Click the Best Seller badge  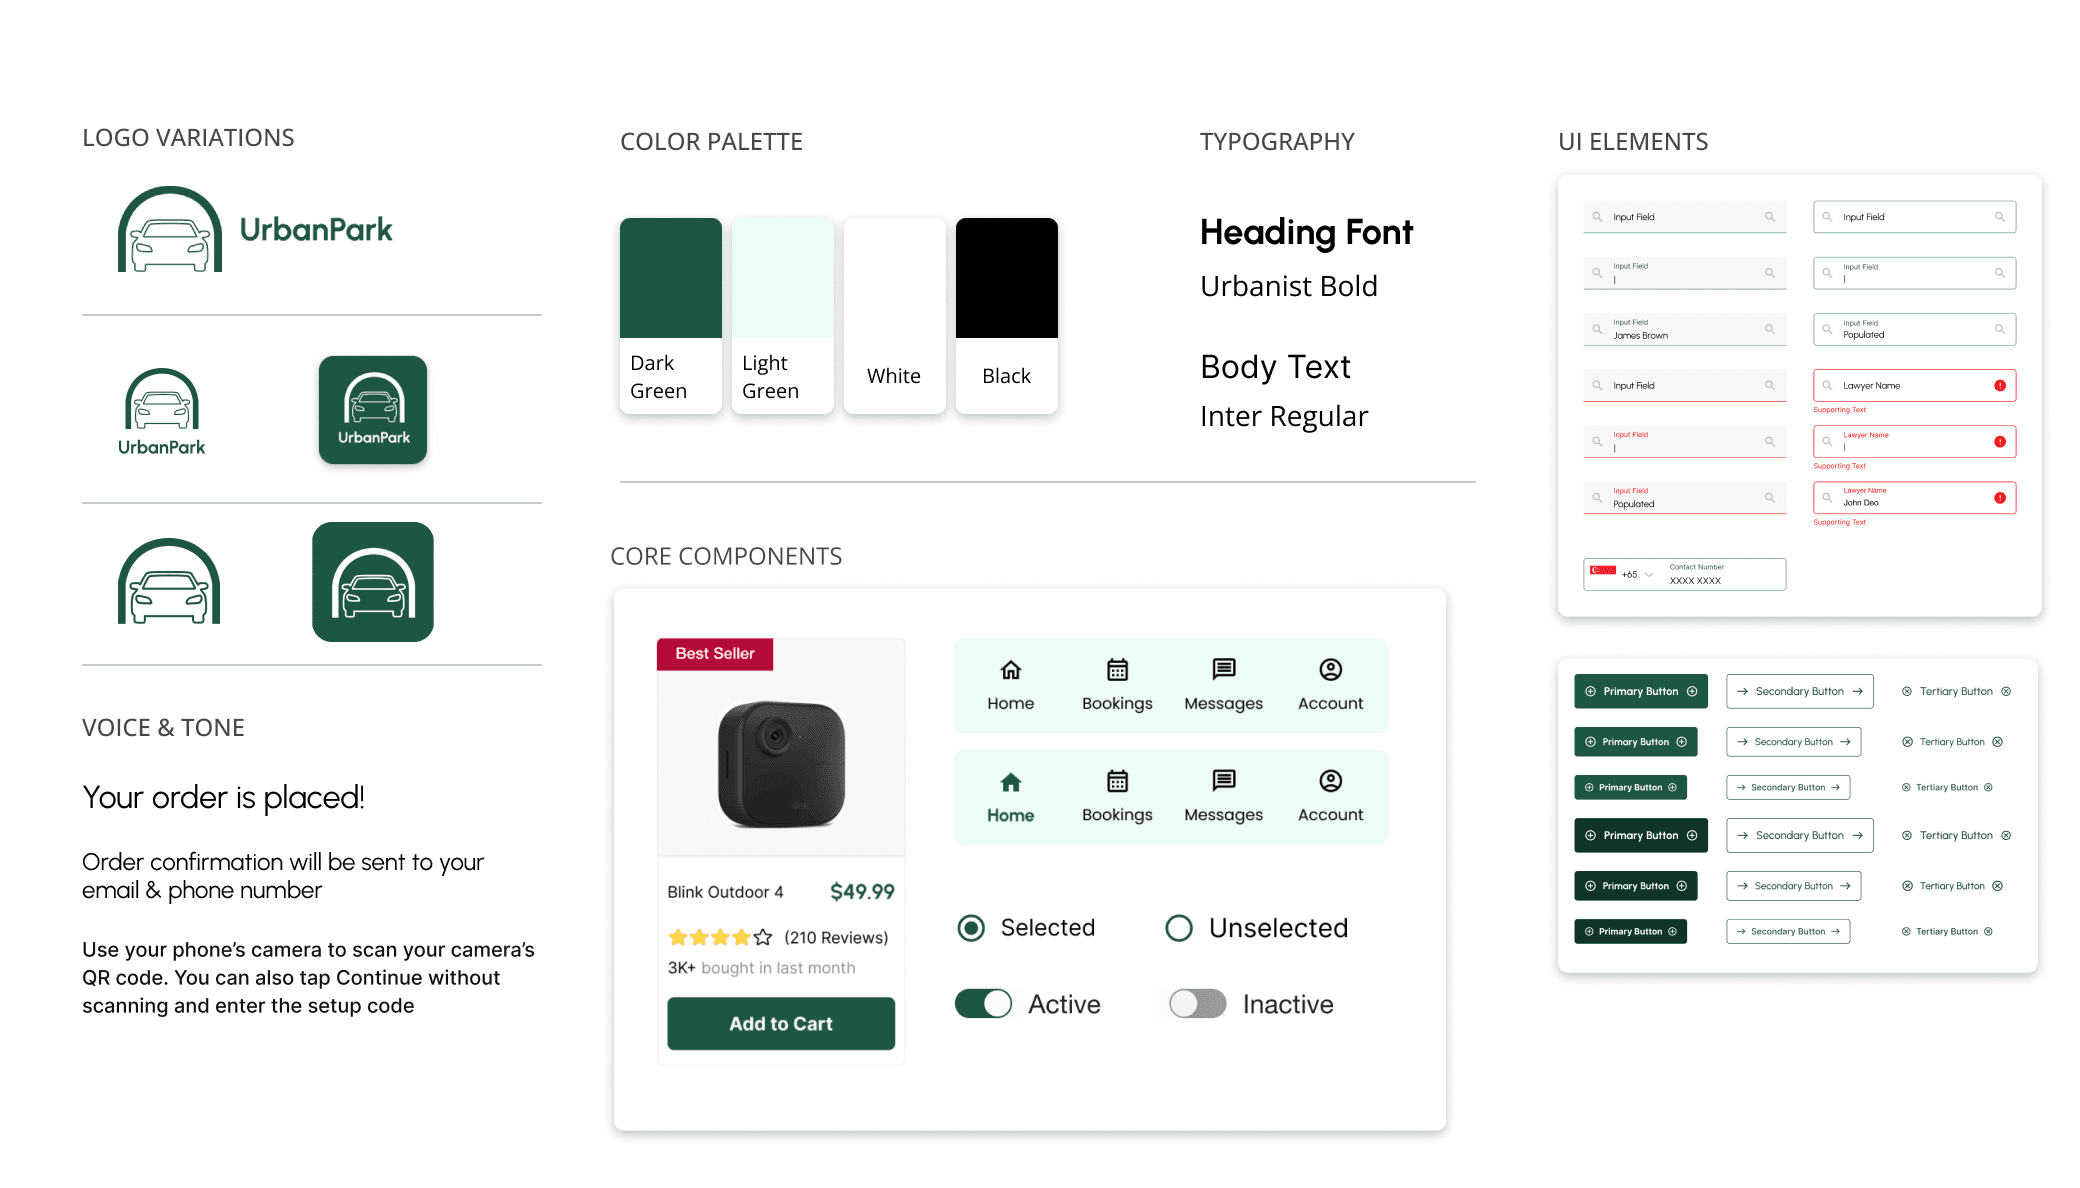pos(715,654)
